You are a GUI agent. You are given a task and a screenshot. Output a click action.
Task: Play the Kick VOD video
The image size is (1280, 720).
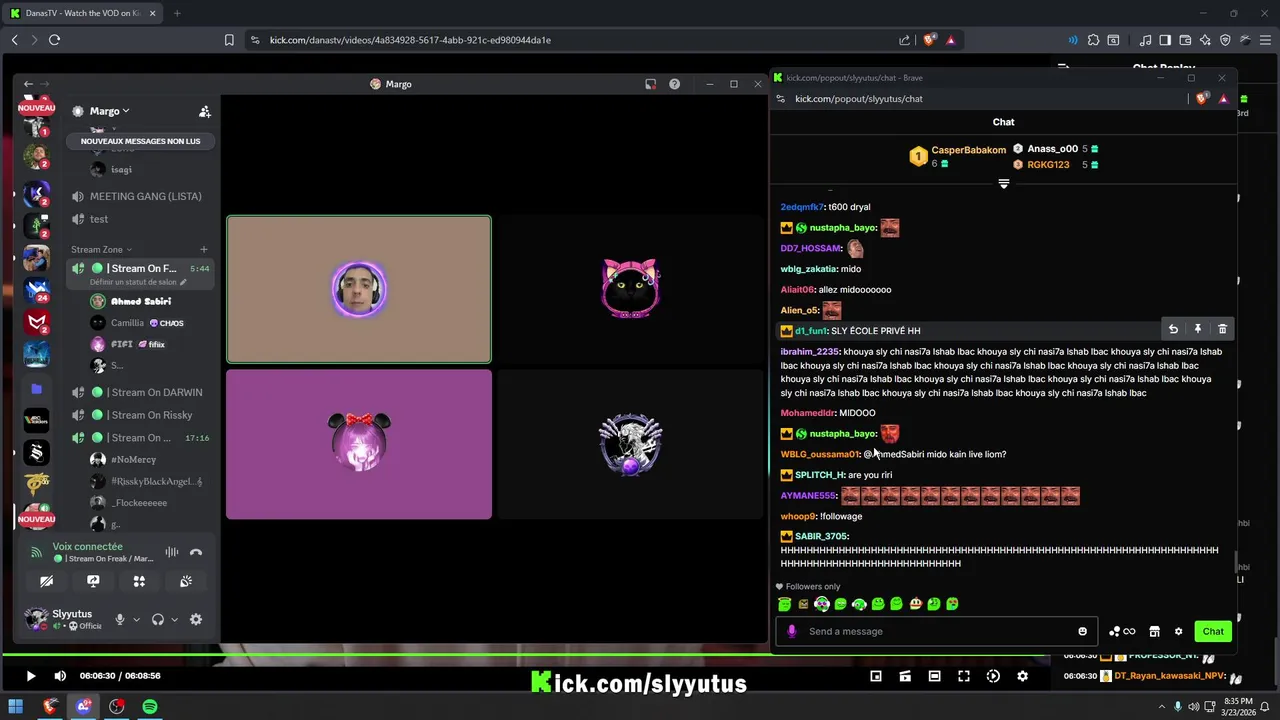tap(30, 676)
